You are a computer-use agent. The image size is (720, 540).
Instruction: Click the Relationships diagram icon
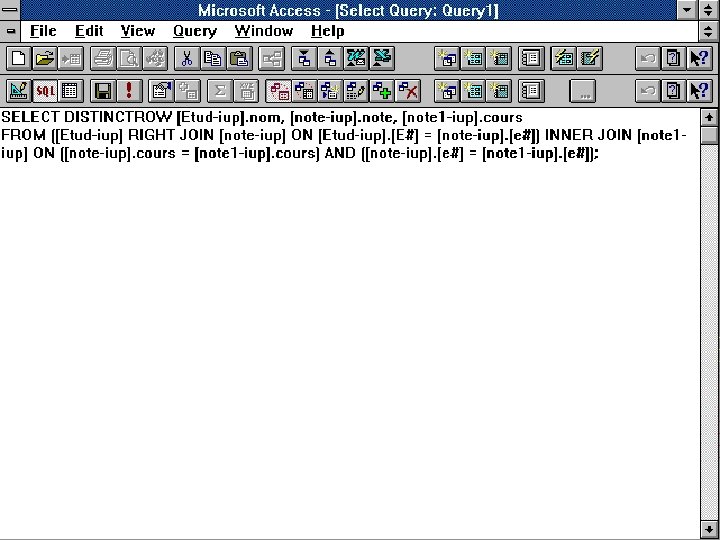click(271, 58)
